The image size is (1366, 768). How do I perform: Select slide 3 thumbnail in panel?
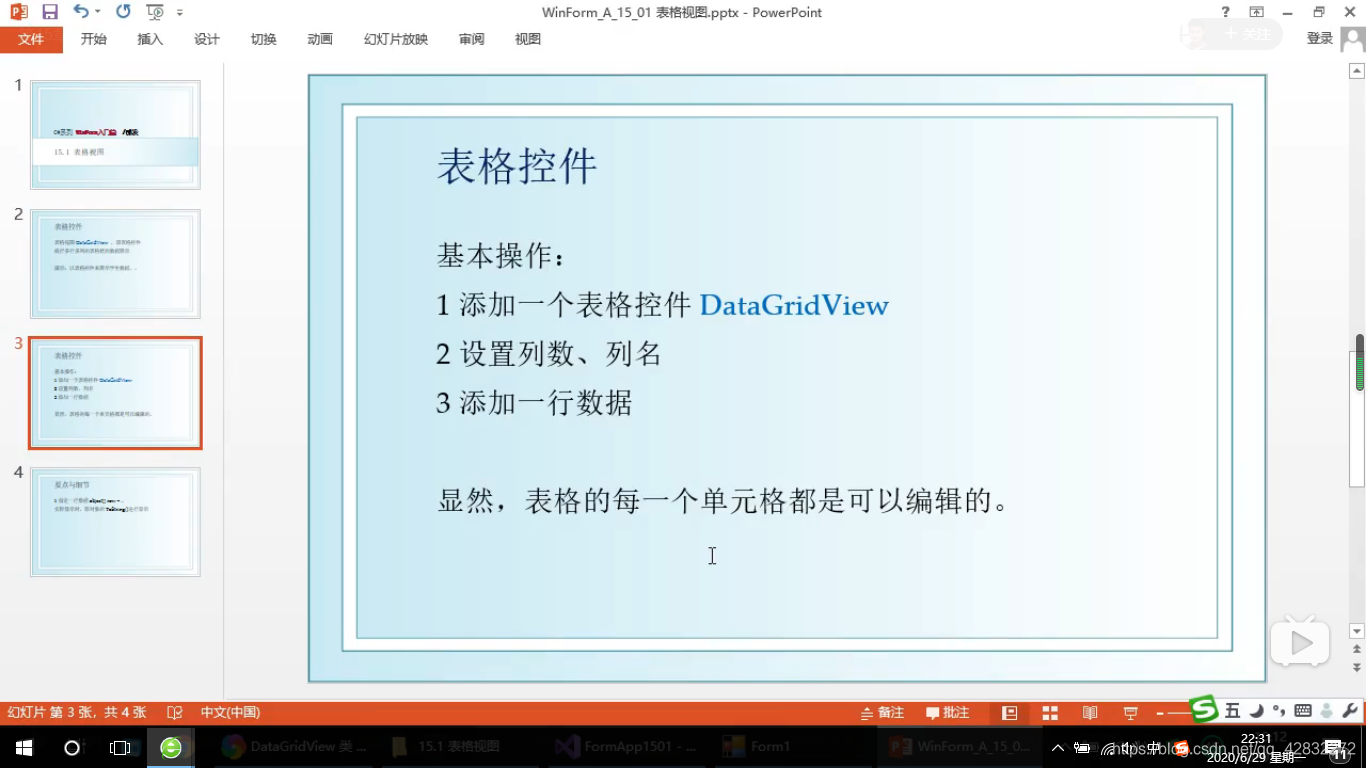115,393
